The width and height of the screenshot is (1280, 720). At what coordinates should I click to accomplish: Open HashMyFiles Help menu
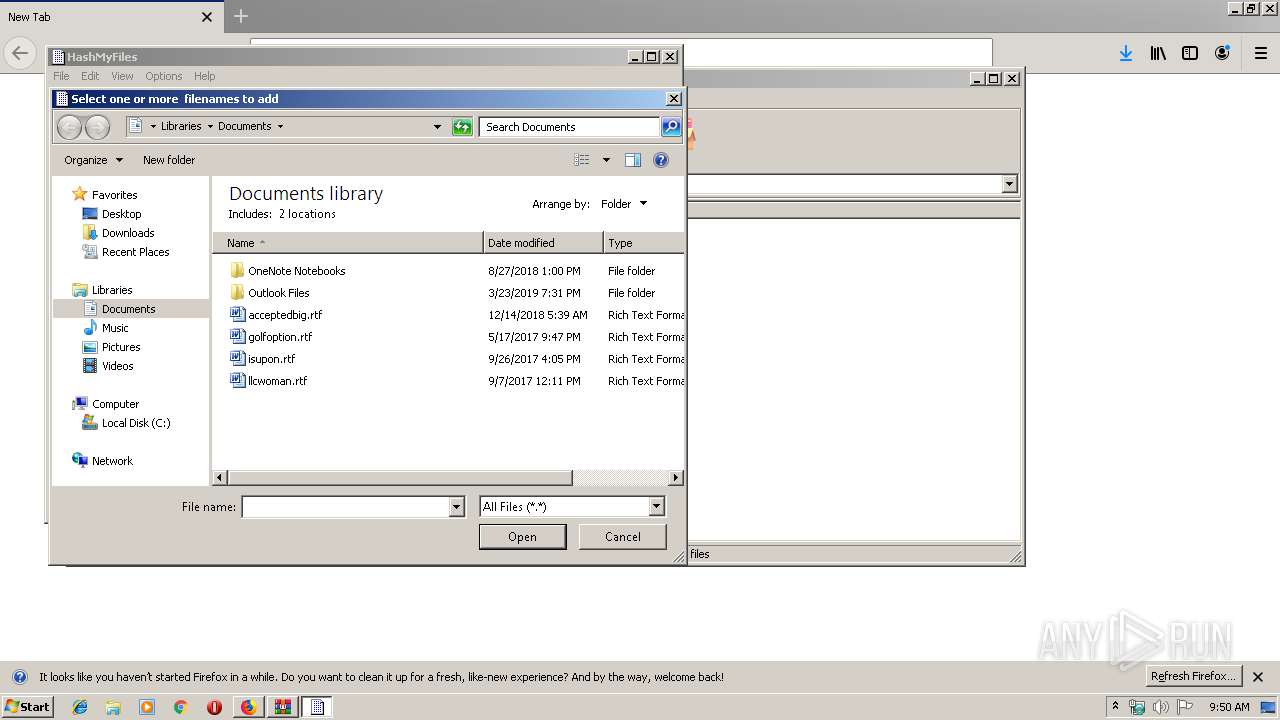[204, 76]
